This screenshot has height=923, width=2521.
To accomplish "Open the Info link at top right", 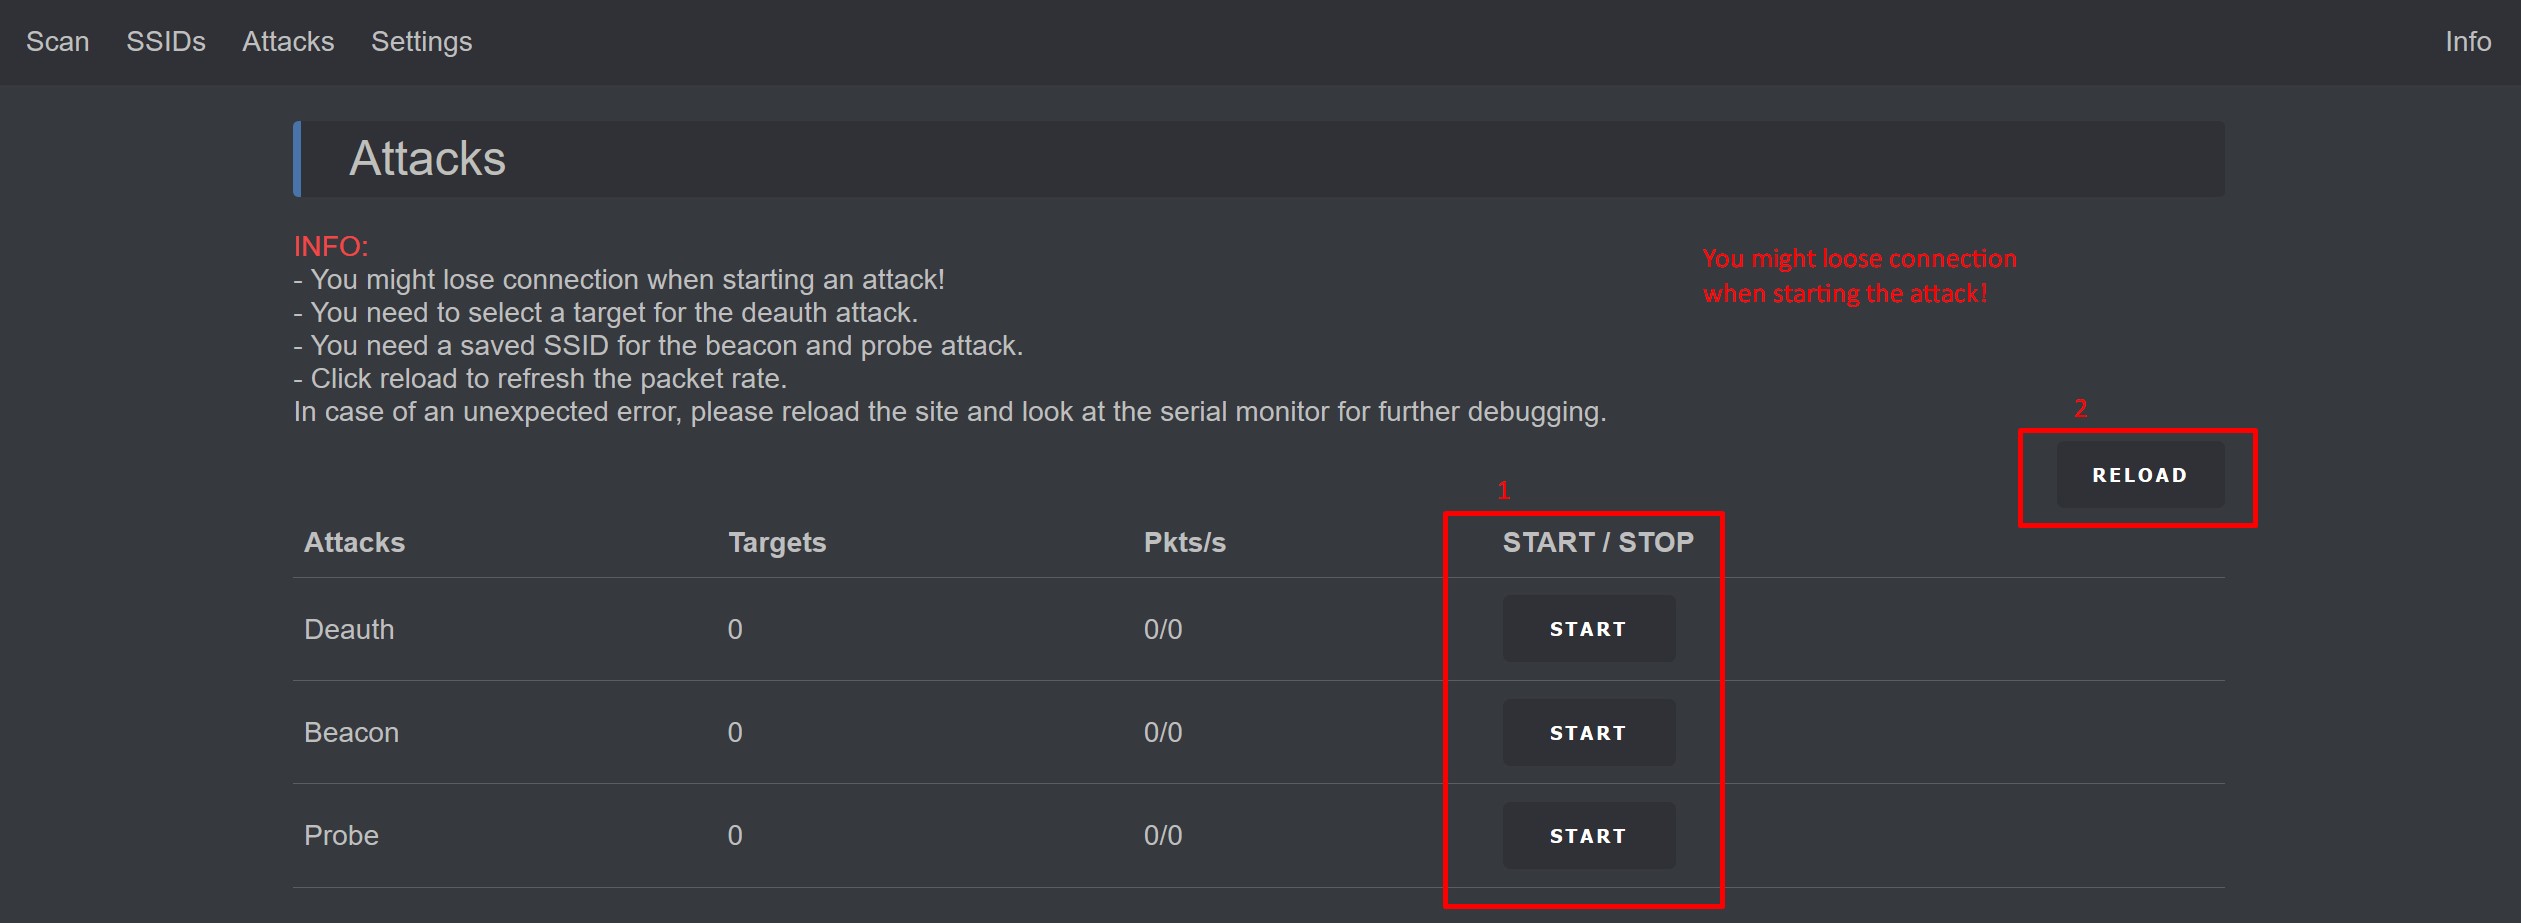I will point(2467,41).
